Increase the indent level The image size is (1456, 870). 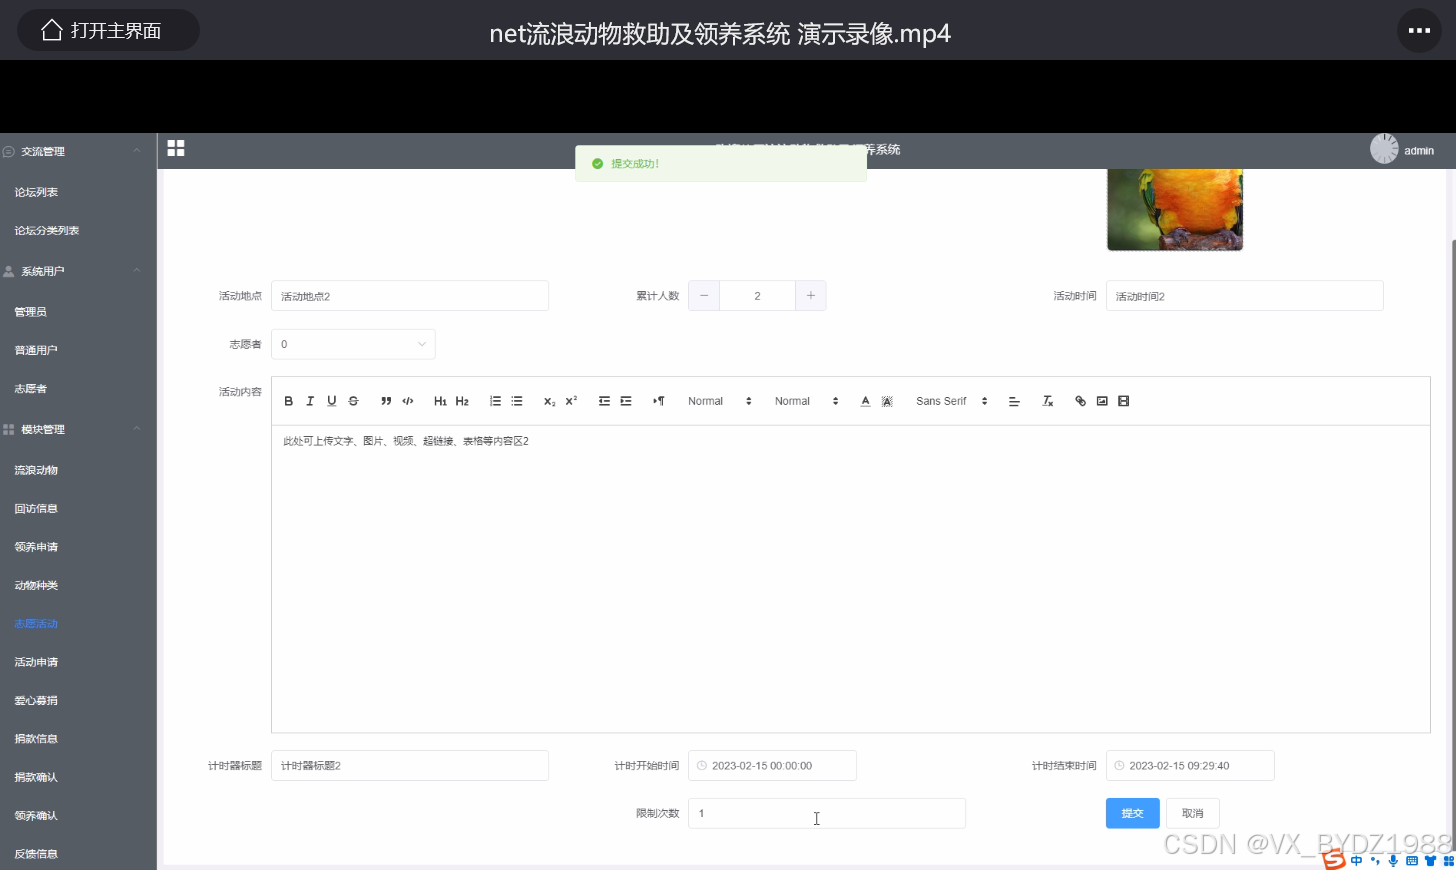pyautogui.click(x=626, y=401)
